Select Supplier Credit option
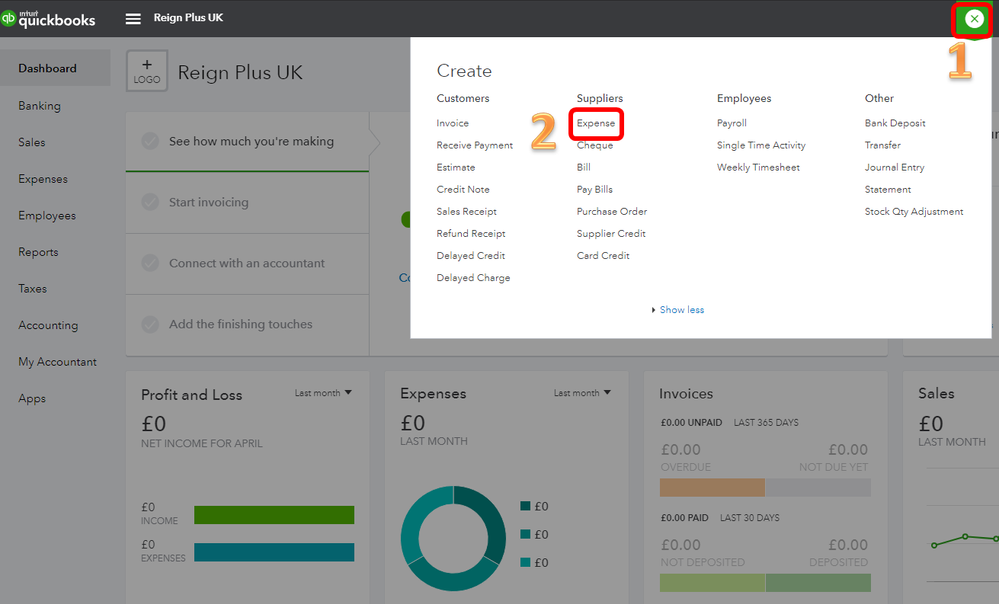999x604 pixels. (x=611, y=234)
